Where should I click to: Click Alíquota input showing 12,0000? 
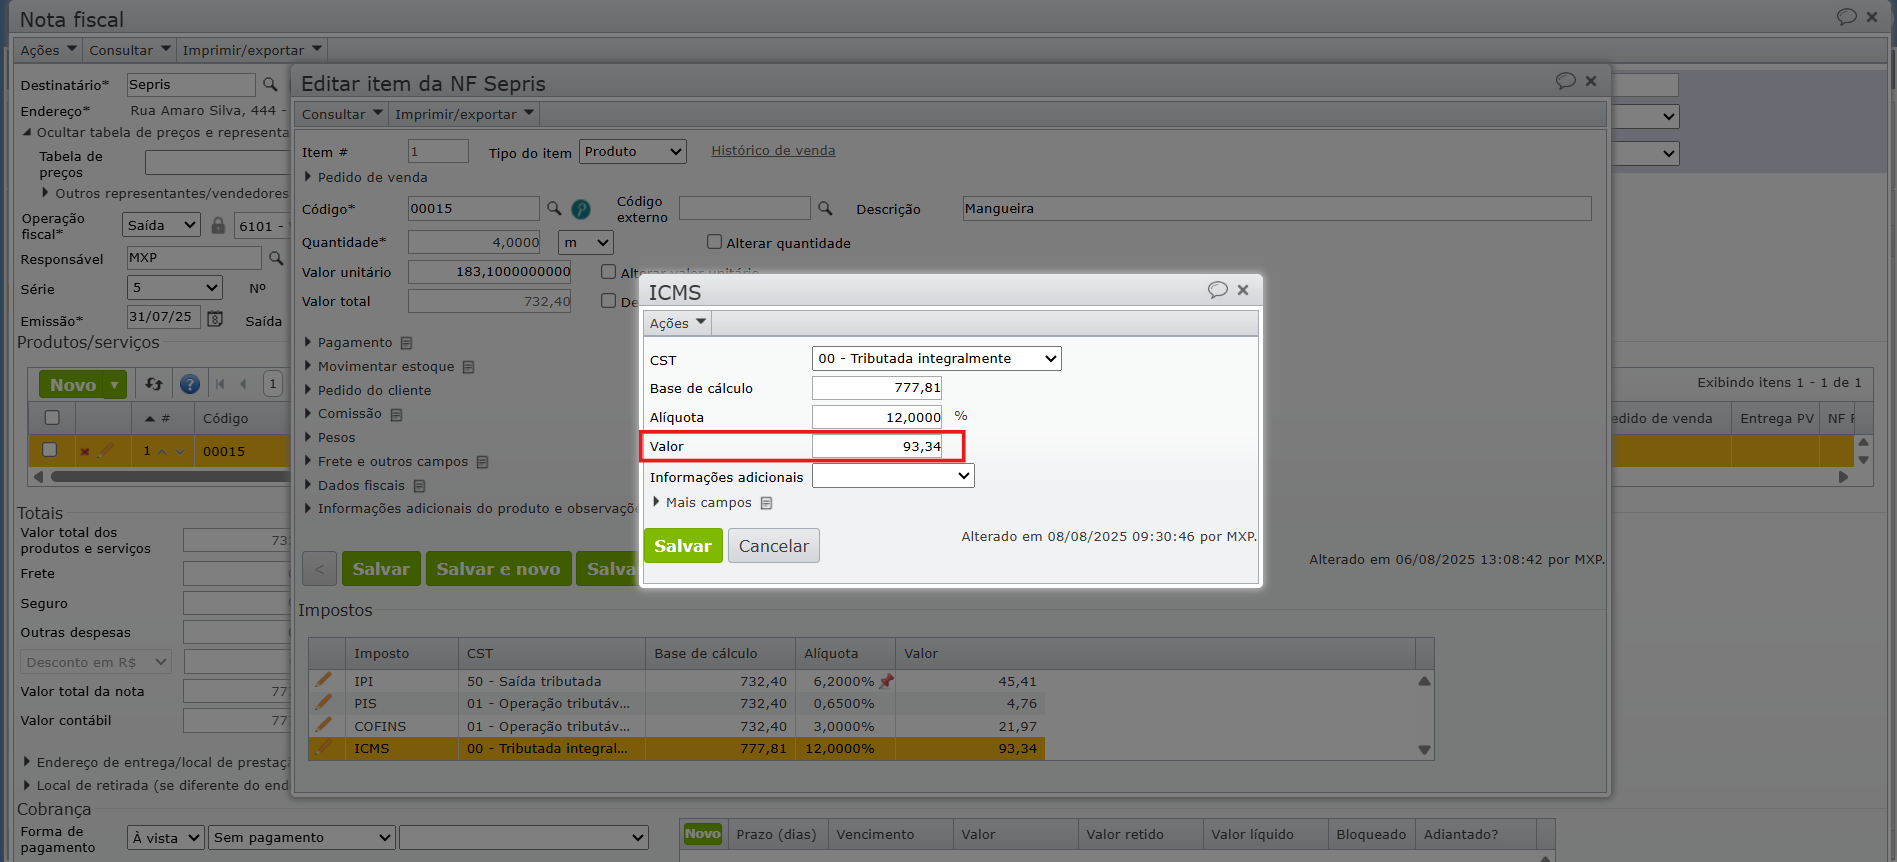coord(877,417)
